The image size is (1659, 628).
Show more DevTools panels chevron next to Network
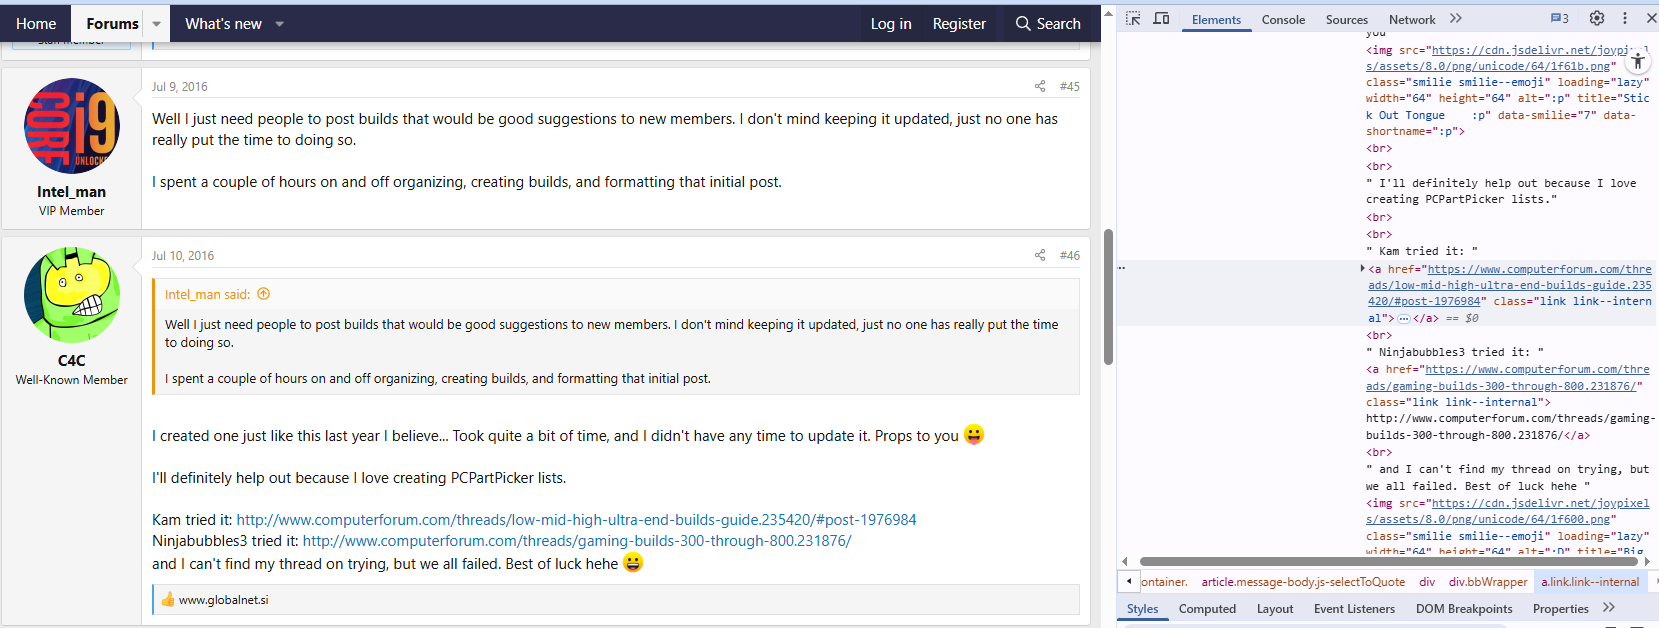coord(1456,19)
